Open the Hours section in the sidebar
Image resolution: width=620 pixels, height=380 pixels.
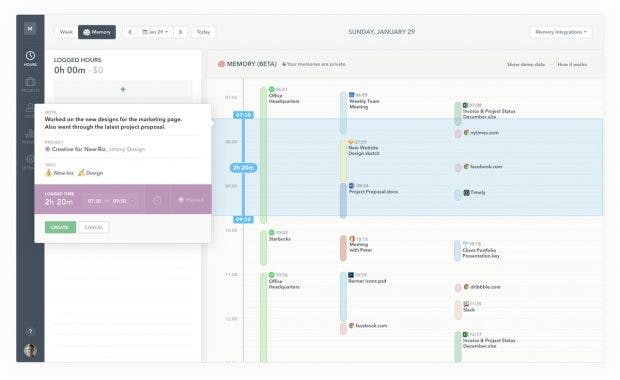[x=30, y=58]
